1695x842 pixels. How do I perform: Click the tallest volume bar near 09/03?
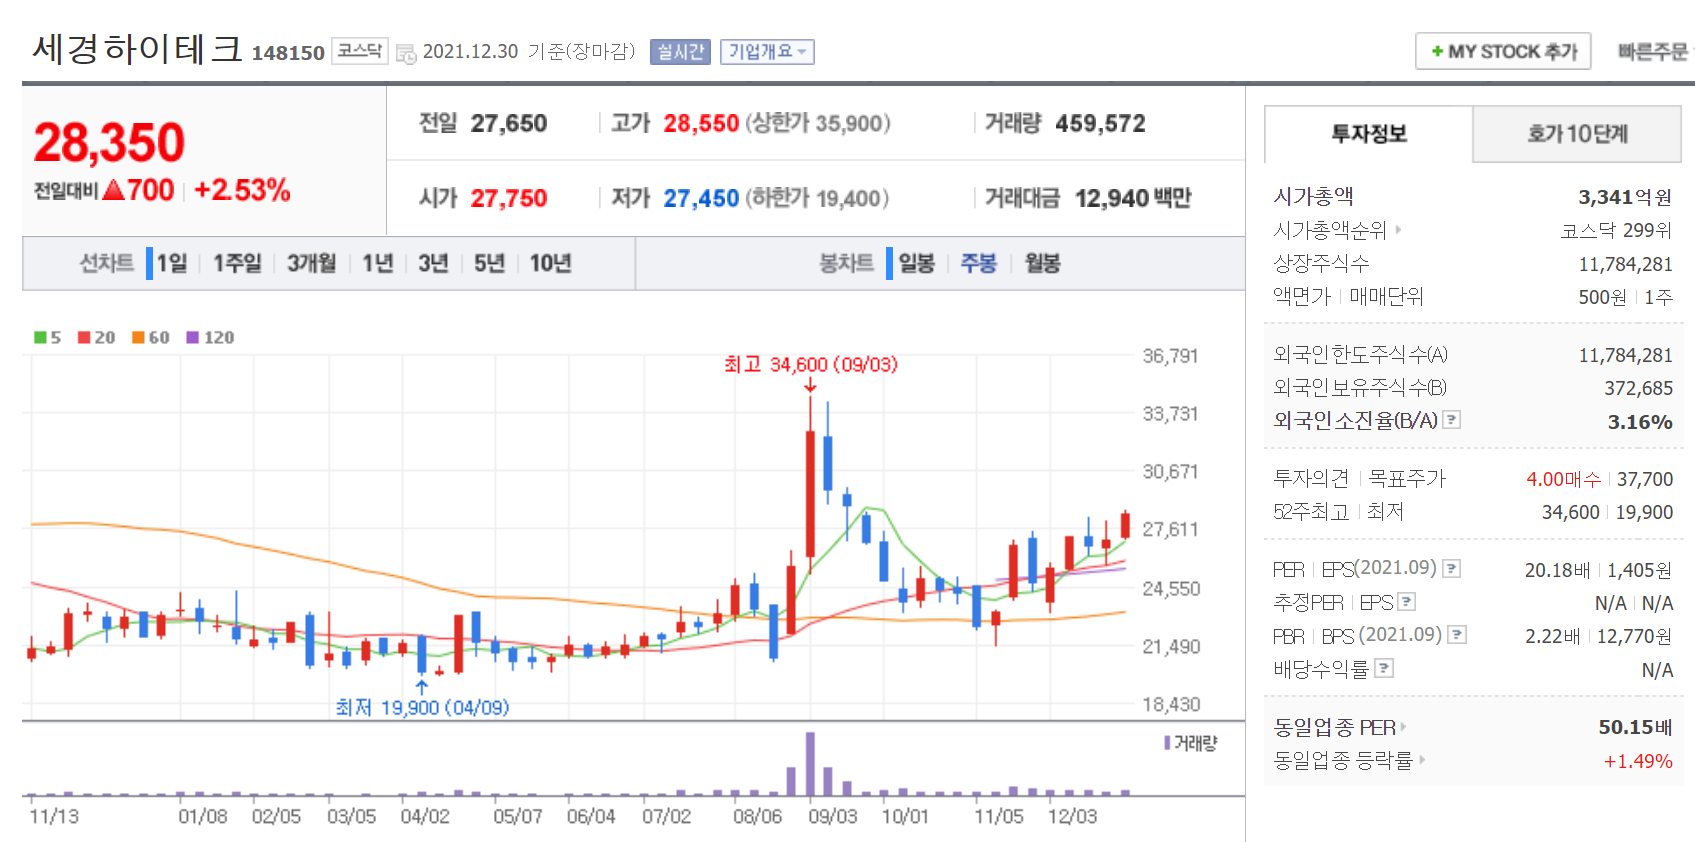pyautogui.click(x=810, y=763)
